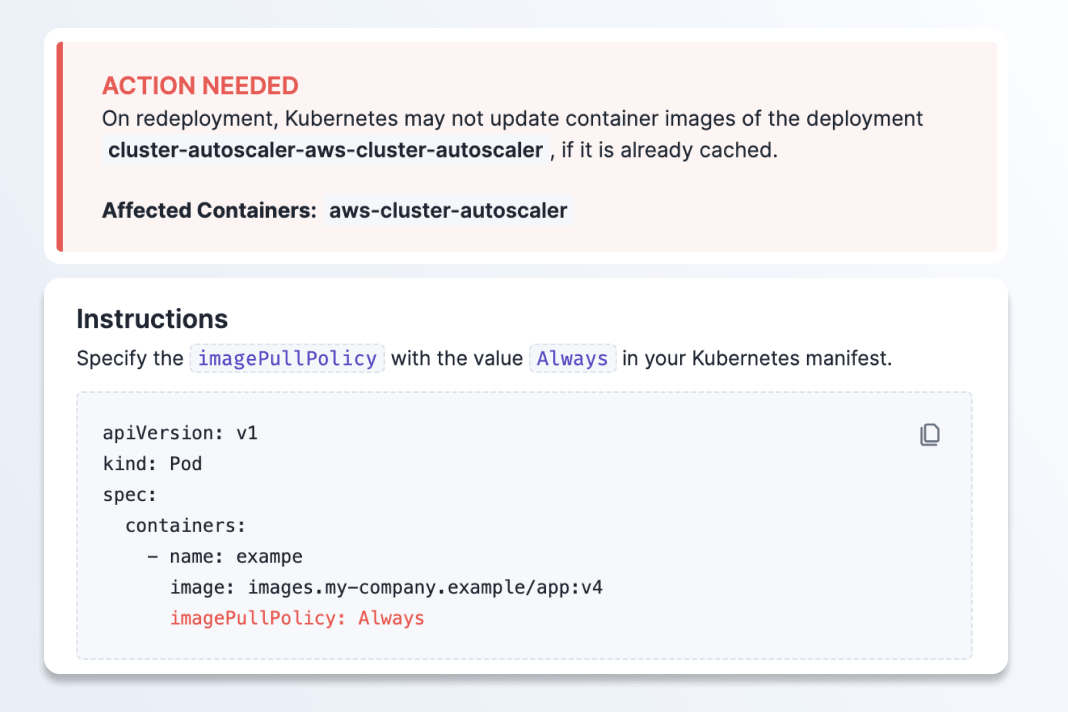This screenshot has height=712, width=1068.
Task: Click the apiVersion: v1 code line
Action: click(180, 434)
